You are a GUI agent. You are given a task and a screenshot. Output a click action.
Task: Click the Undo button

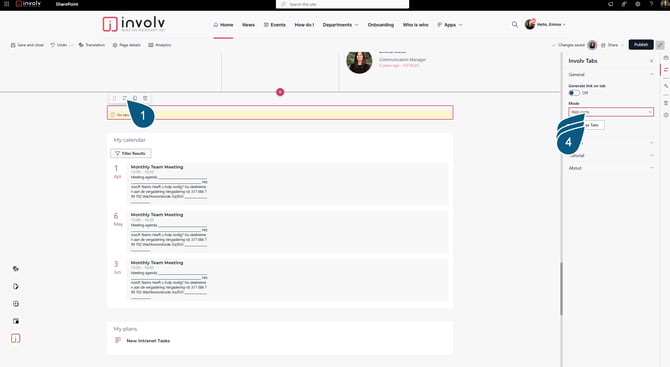click(59, 45)
